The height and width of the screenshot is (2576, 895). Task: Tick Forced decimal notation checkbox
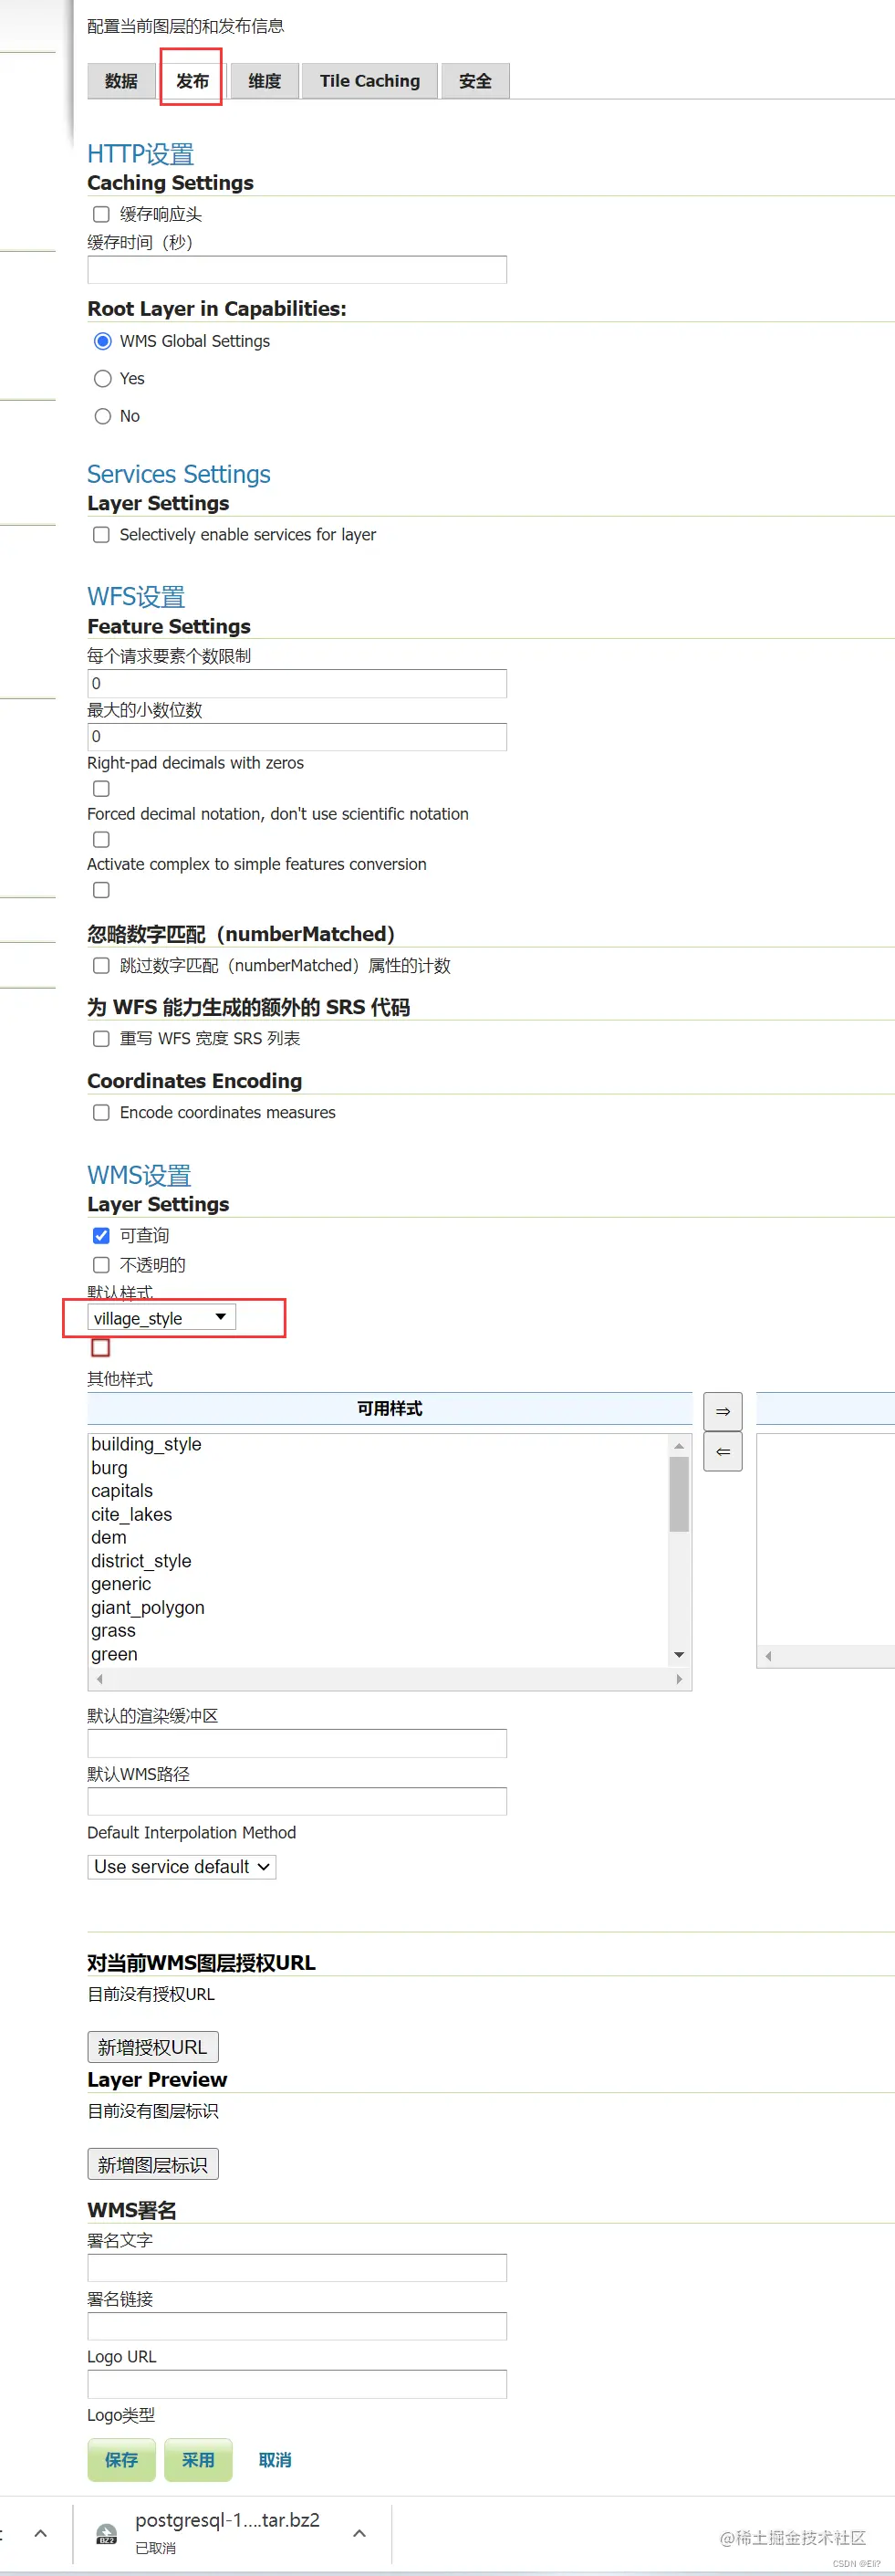(101, 840)
